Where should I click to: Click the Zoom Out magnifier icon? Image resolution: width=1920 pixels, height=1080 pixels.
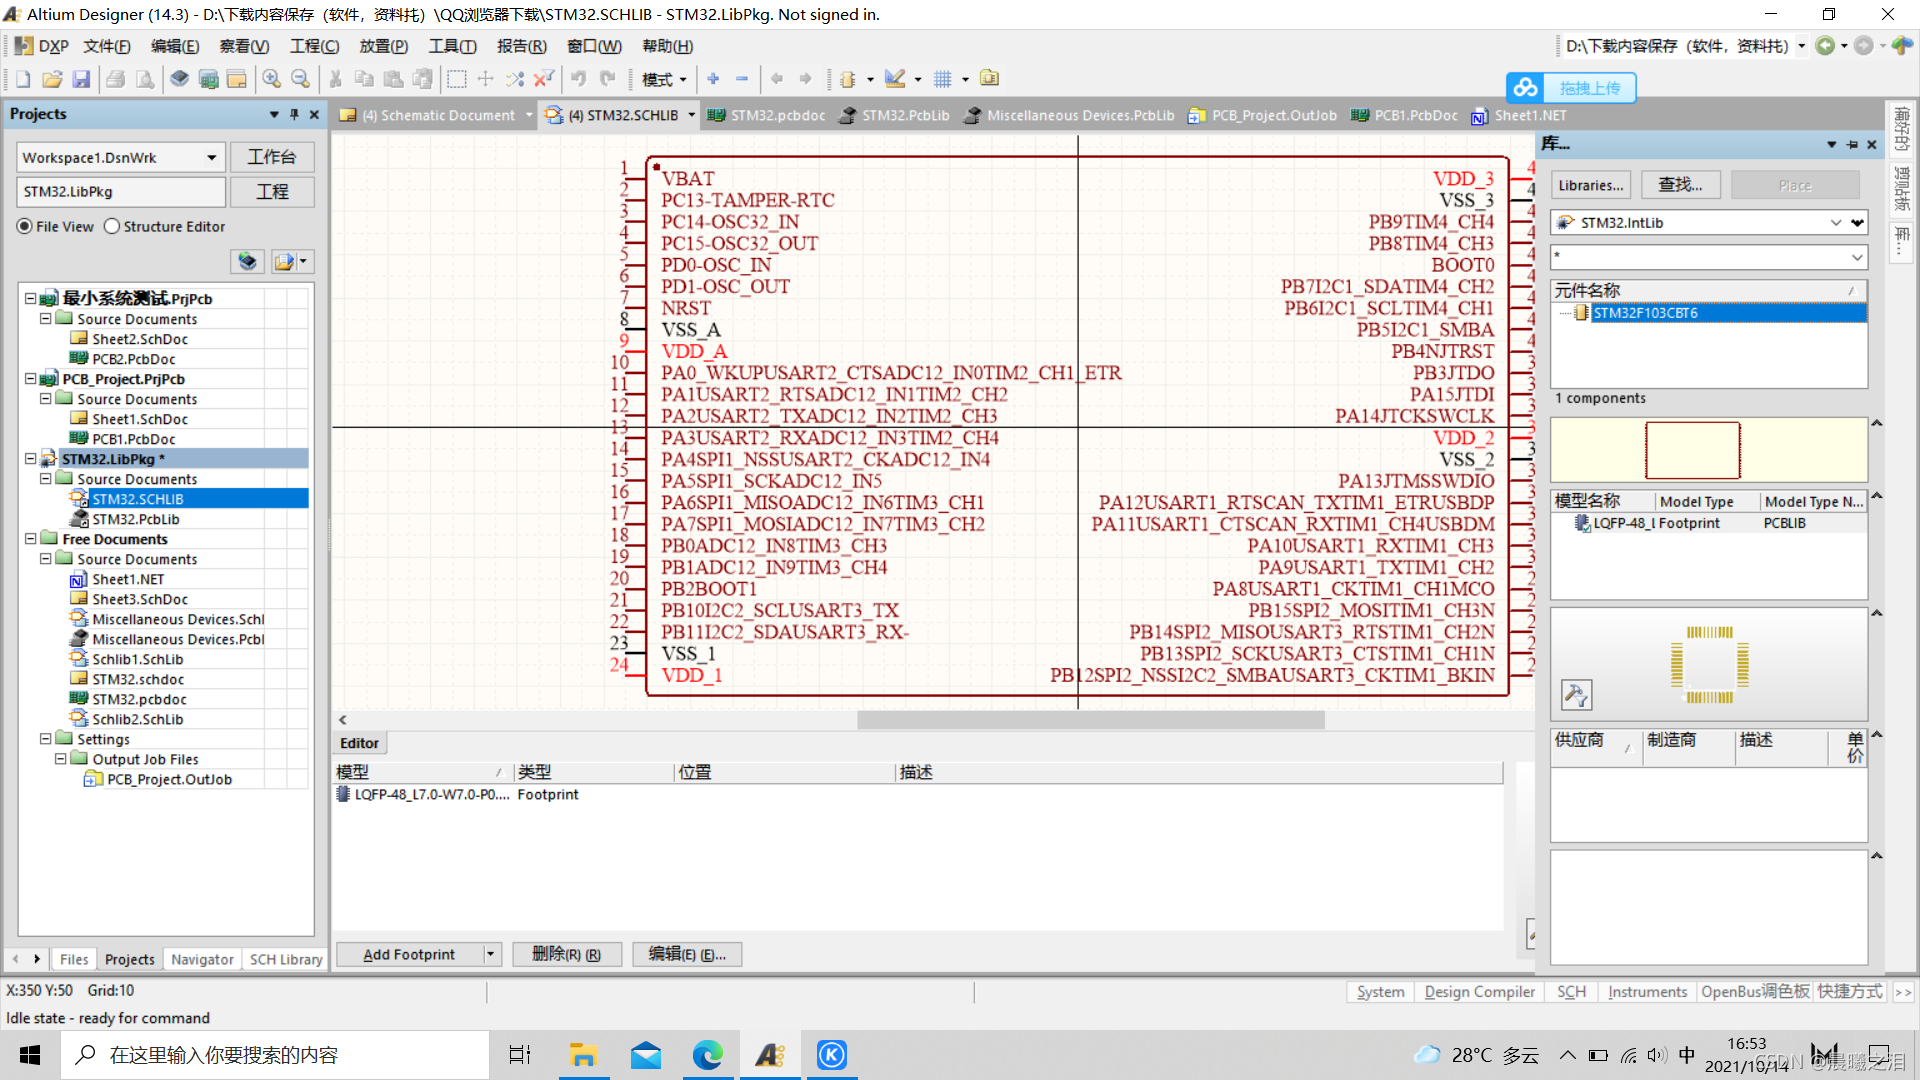[x=300, y=79]
